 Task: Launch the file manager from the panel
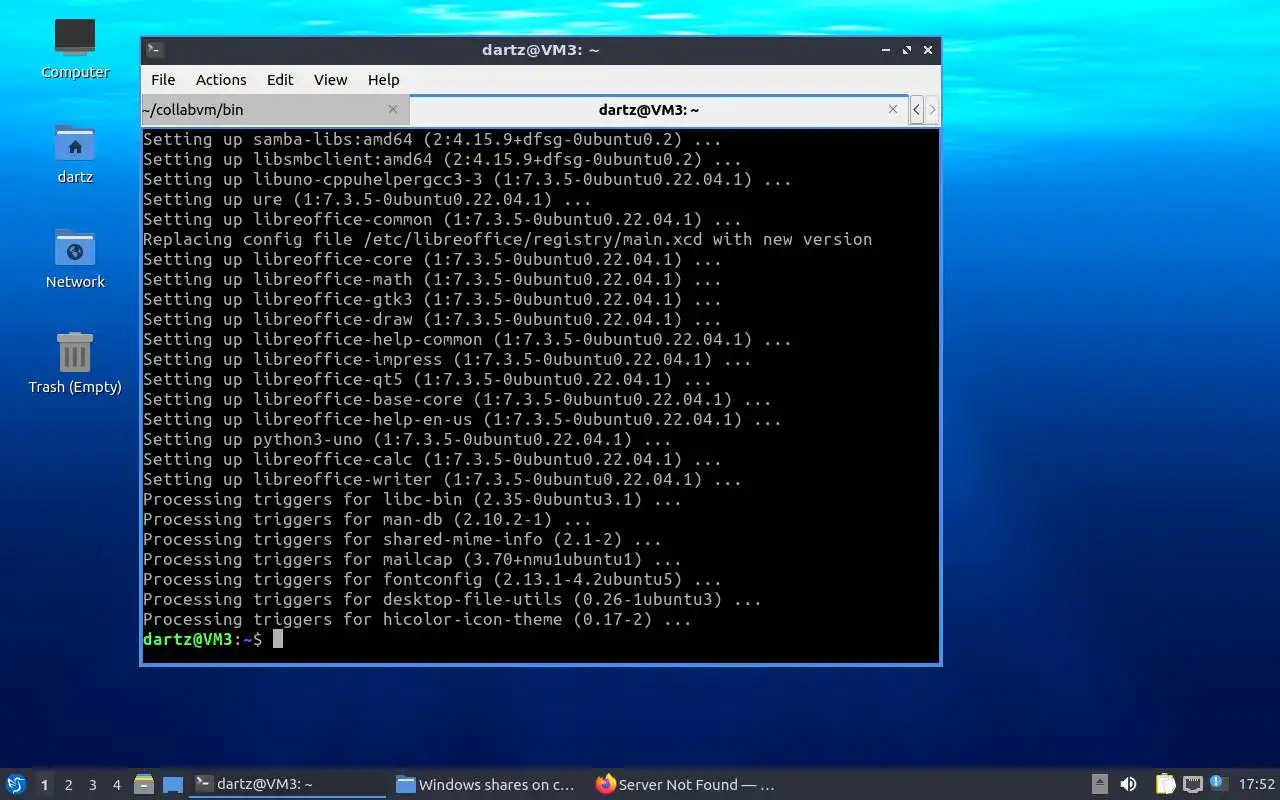143,785
